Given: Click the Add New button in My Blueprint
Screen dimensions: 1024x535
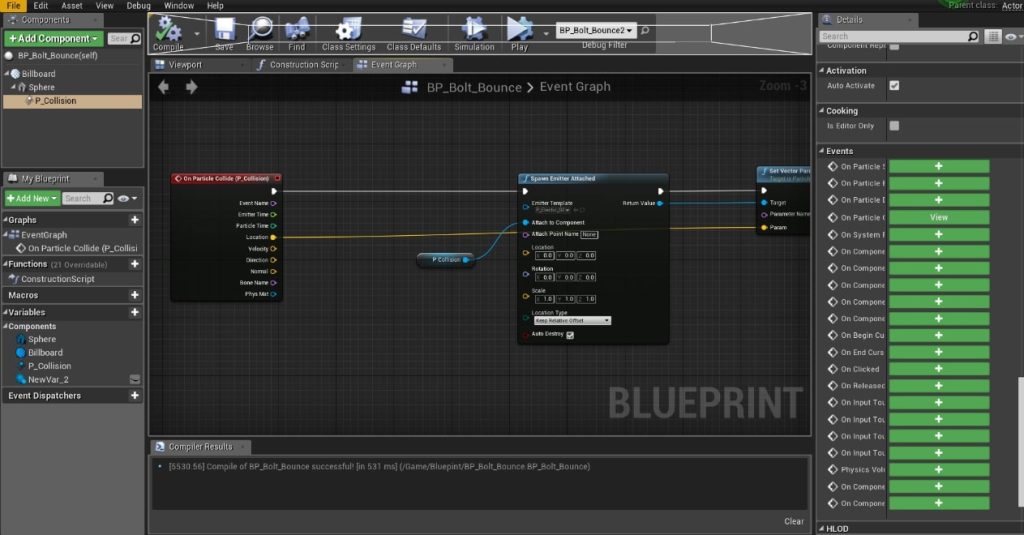Looking at the screenshot, I should pyautogui.click(x=33, y=198).
